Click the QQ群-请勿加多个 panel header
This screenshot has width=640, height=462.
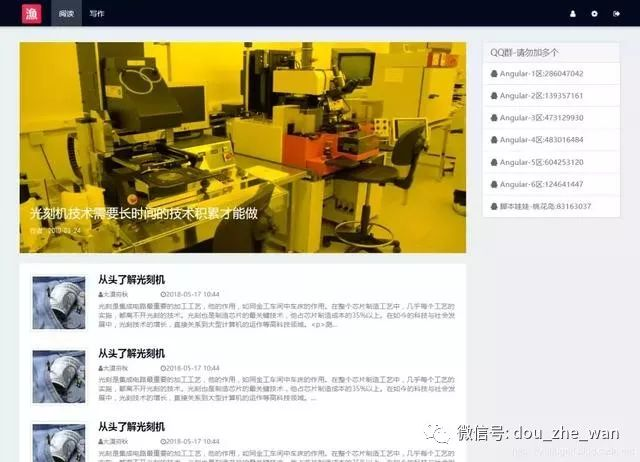pyautogui.click(x=551, y=52)
